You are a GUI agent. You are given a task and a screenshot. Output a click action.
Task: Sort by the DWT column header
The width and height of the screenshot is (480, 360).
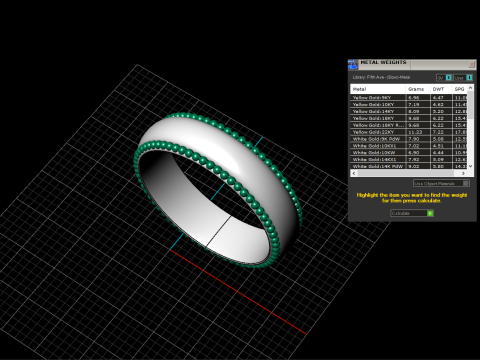point(441,89)
